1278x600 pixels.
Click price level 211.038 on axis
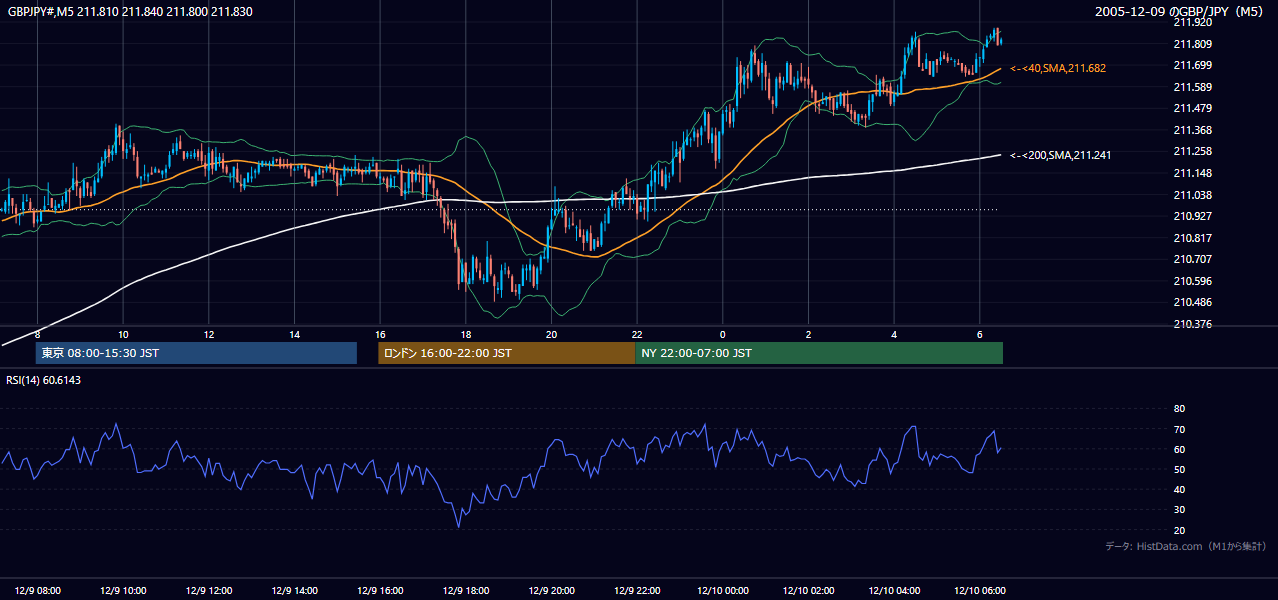click(1192, 195)
